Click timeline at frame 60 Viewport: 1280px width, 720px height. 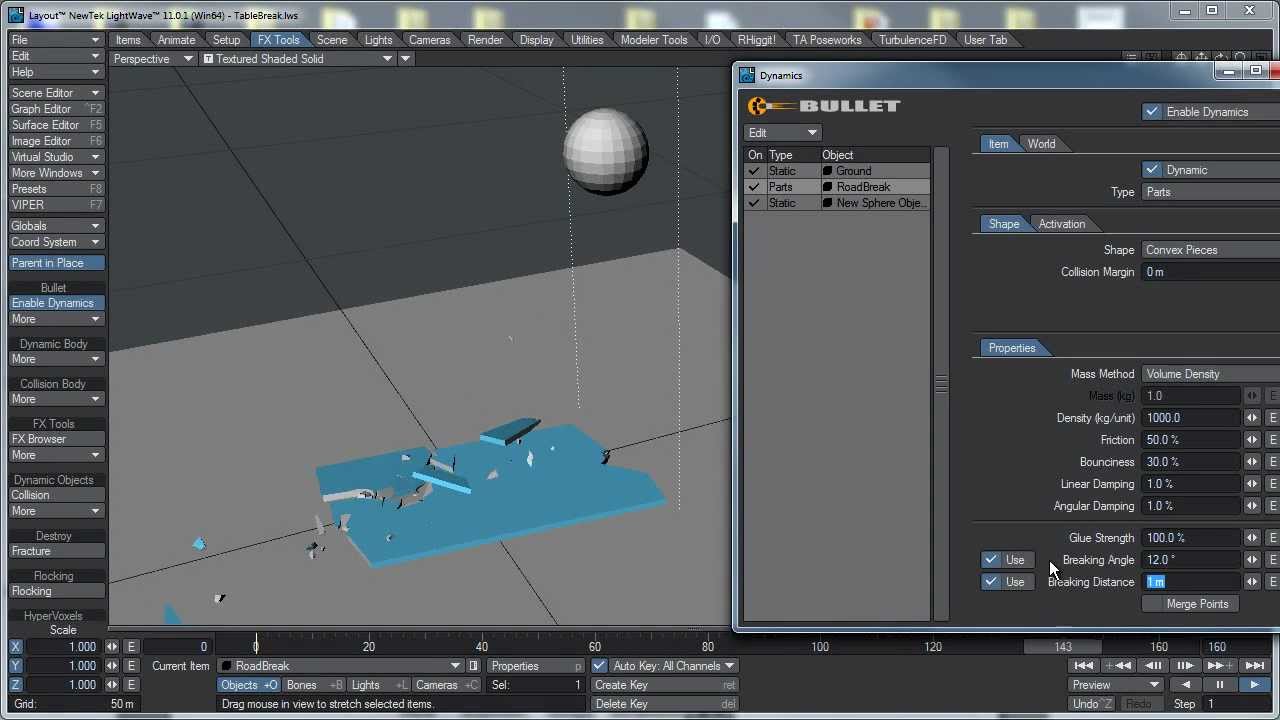click(595, 647)
